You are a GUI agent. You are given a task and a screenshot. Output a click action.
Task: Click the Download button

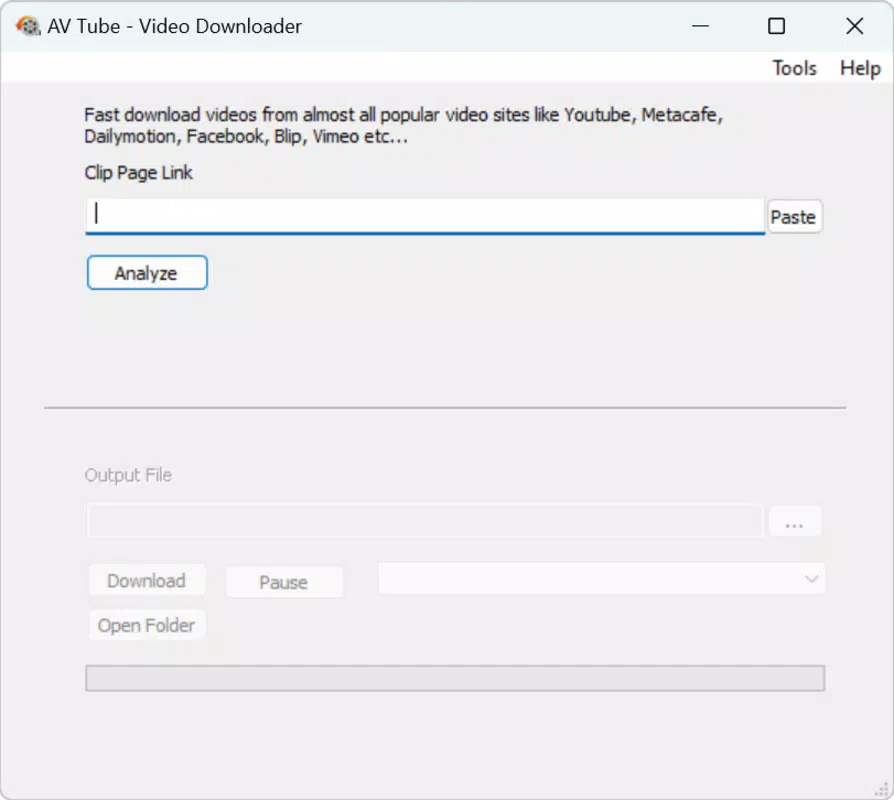[147, 580]
